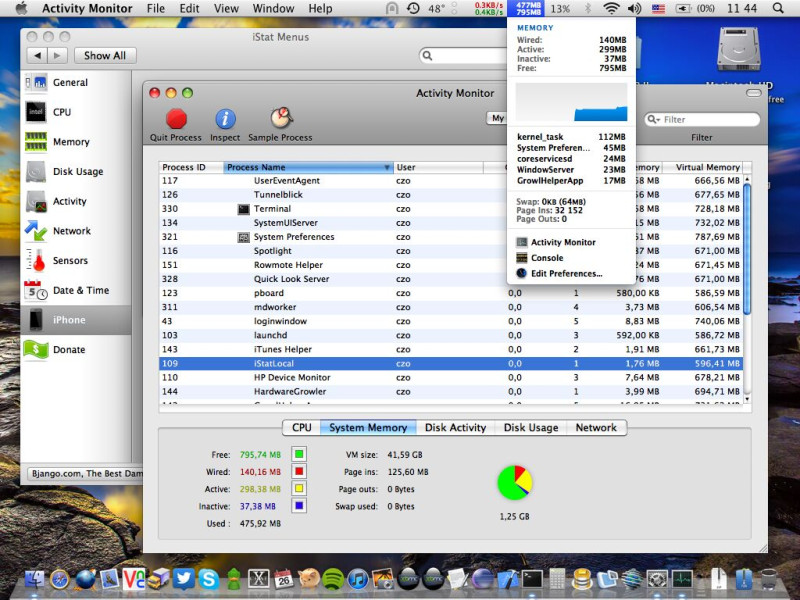Sort by the User column header
Image resolution: width=800 pixels, height=600 pixels.
438,167
